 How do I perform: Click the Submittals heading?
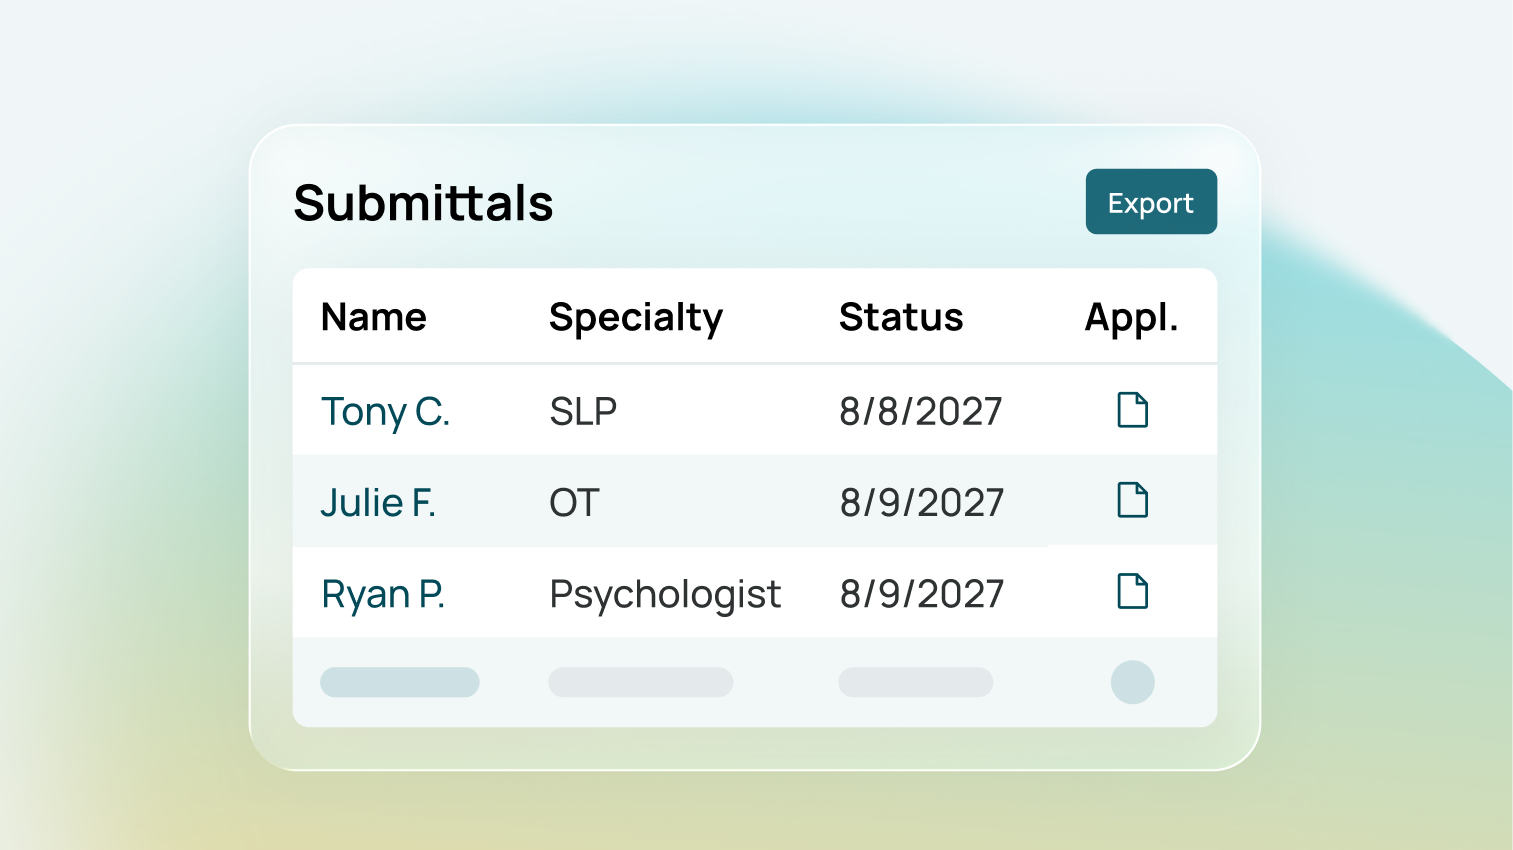423,203
